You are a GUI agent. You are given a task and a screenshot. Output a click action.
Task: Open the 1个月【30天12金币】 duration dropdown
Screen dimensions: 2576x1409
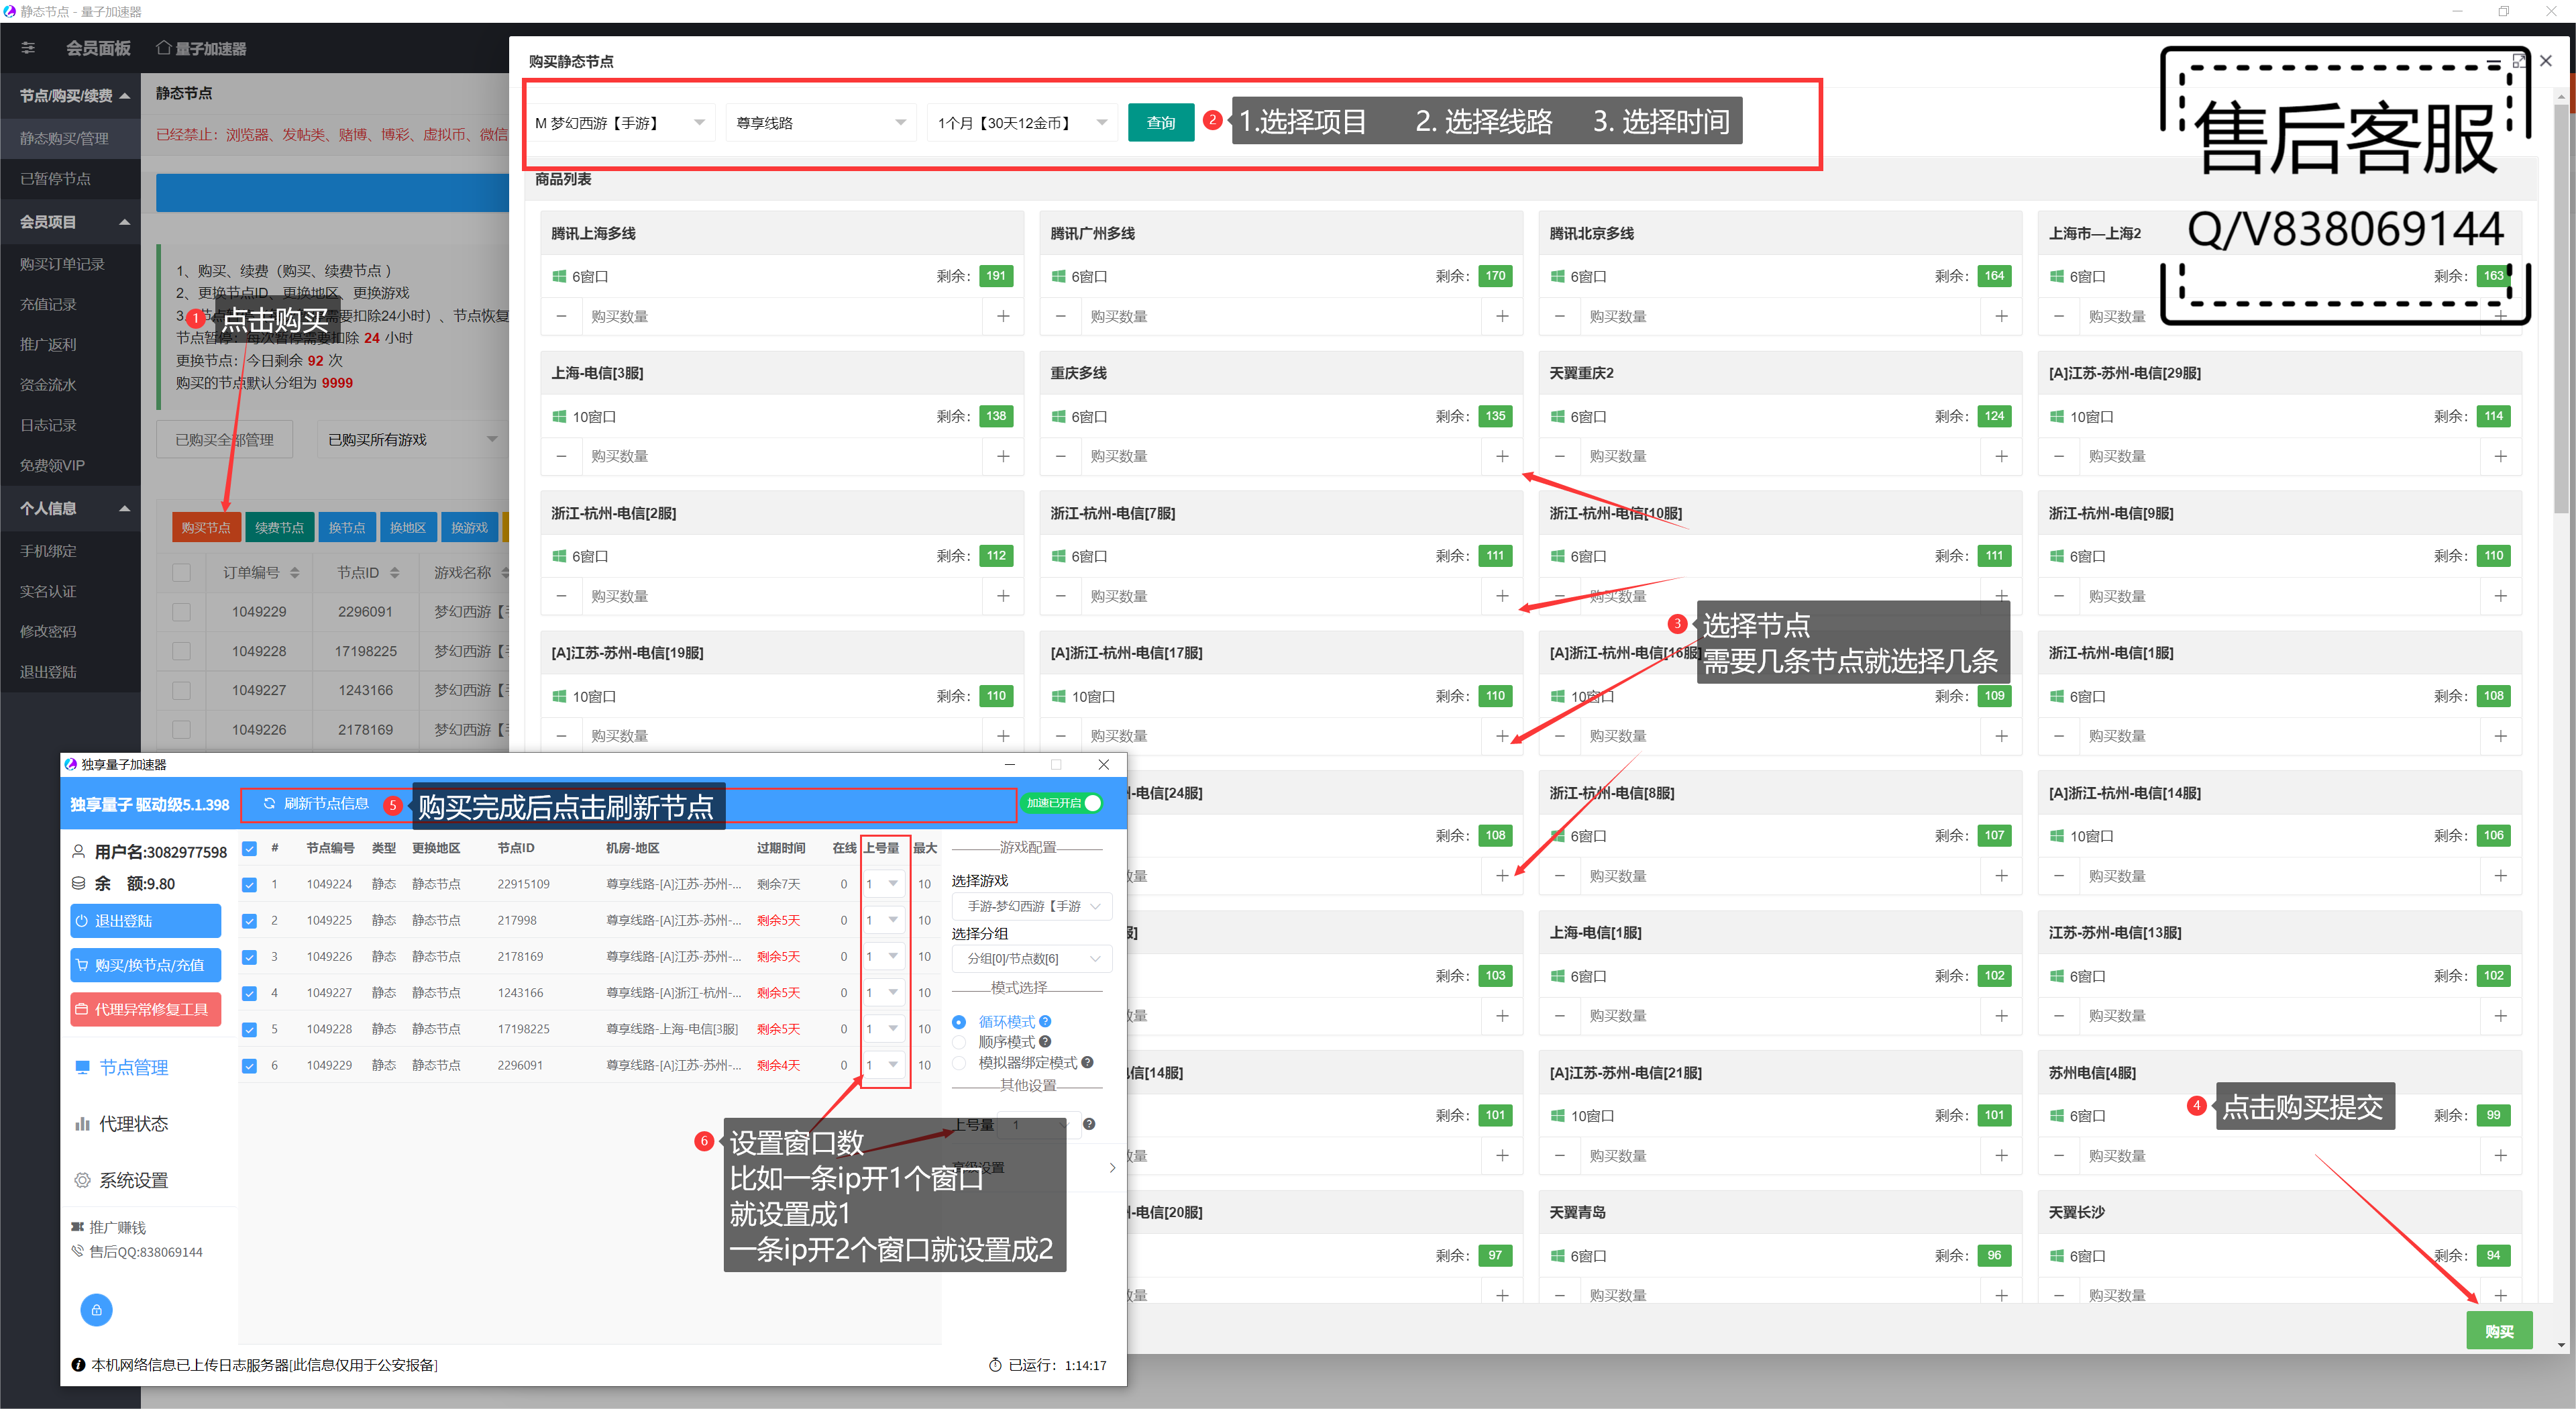tap(1021, 123)
